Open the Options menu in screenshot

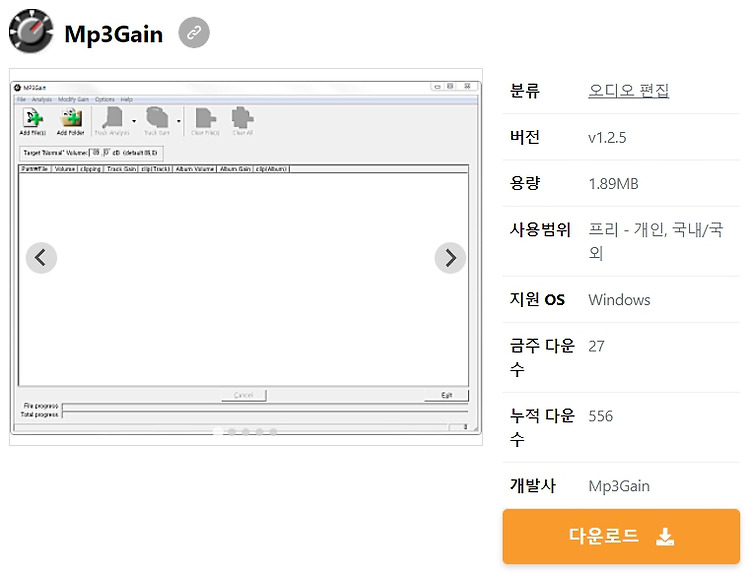point(105,99)
